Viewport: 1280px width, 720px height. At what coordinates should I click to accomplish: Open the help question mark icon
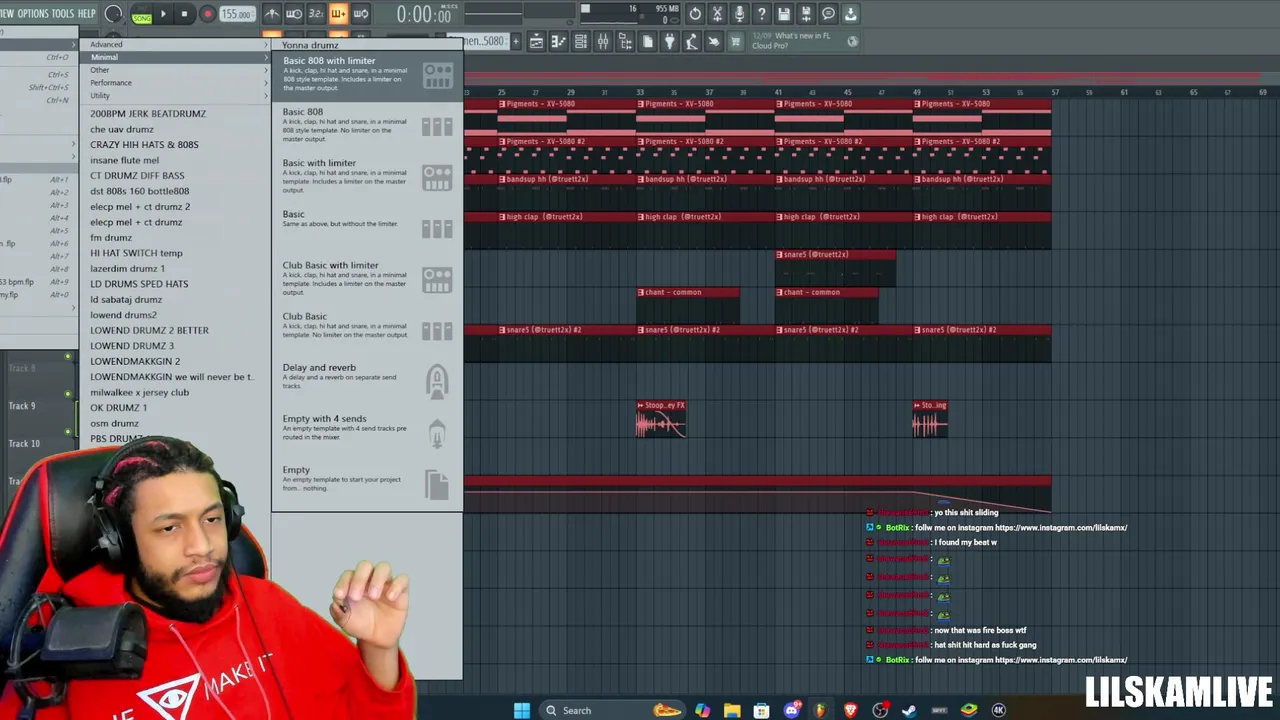(761, 14)
